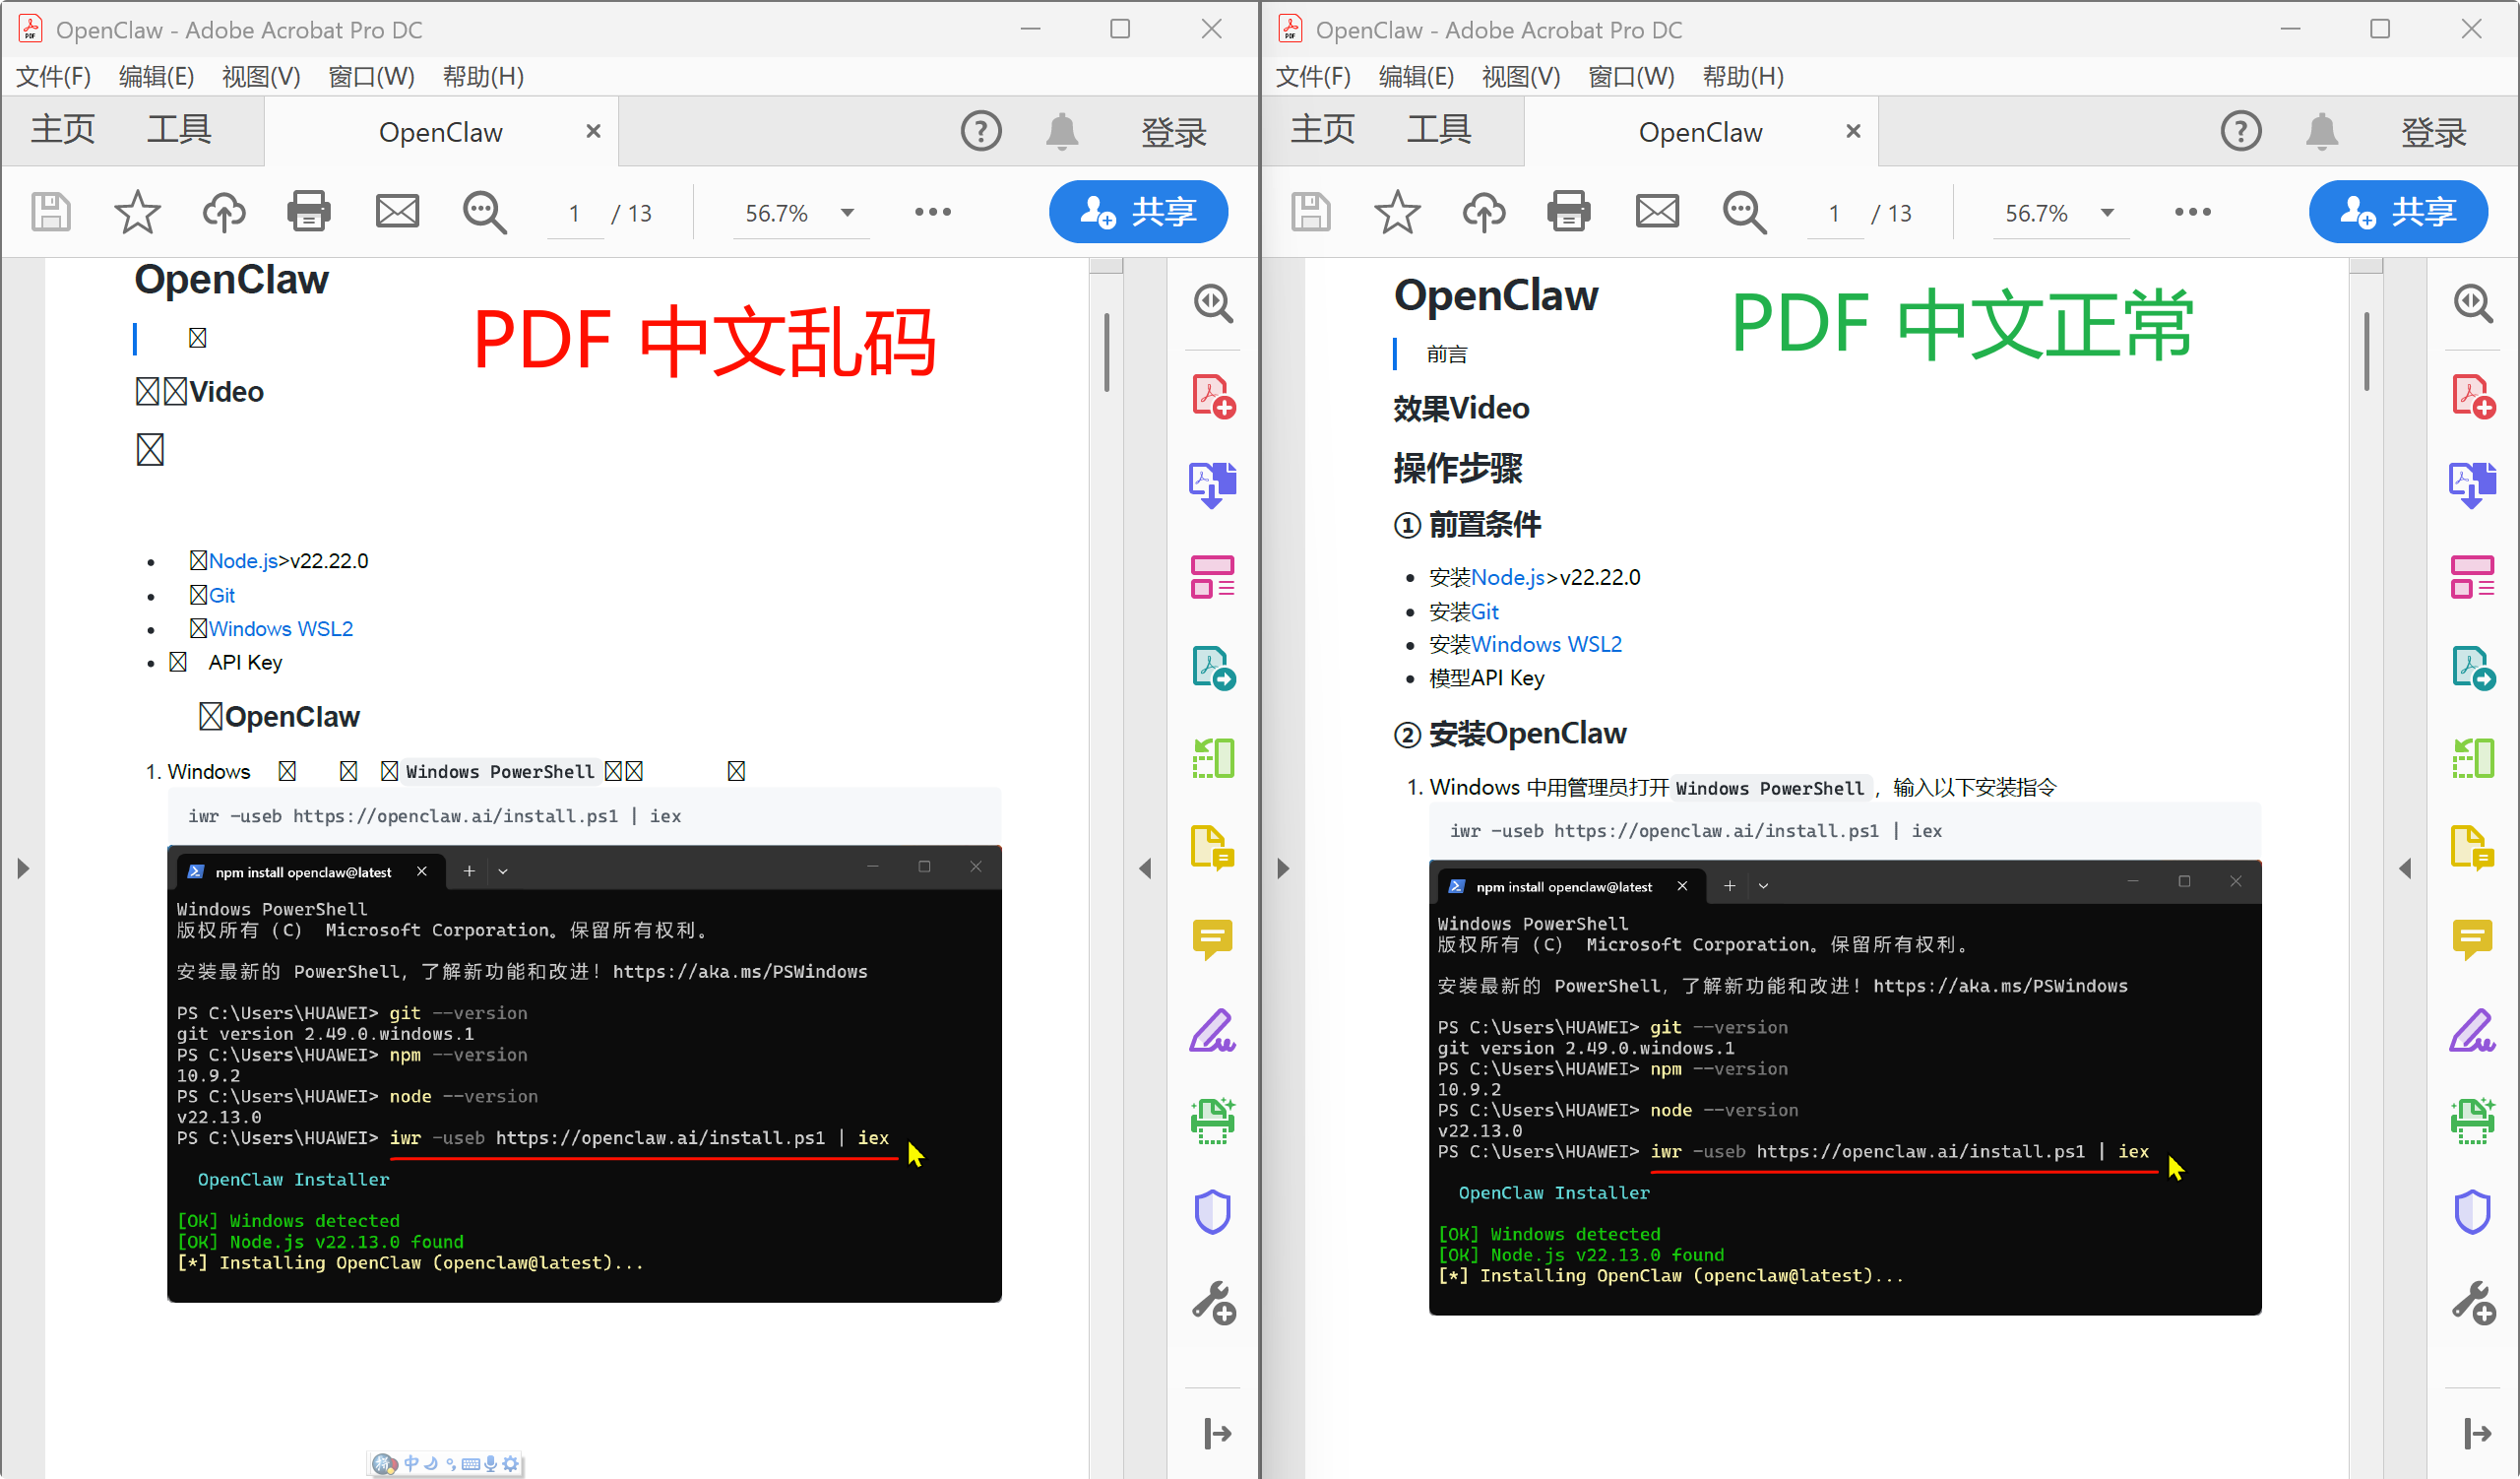Open 视图(V) menu in left window

pyautogui.click(x=261, y=76)
